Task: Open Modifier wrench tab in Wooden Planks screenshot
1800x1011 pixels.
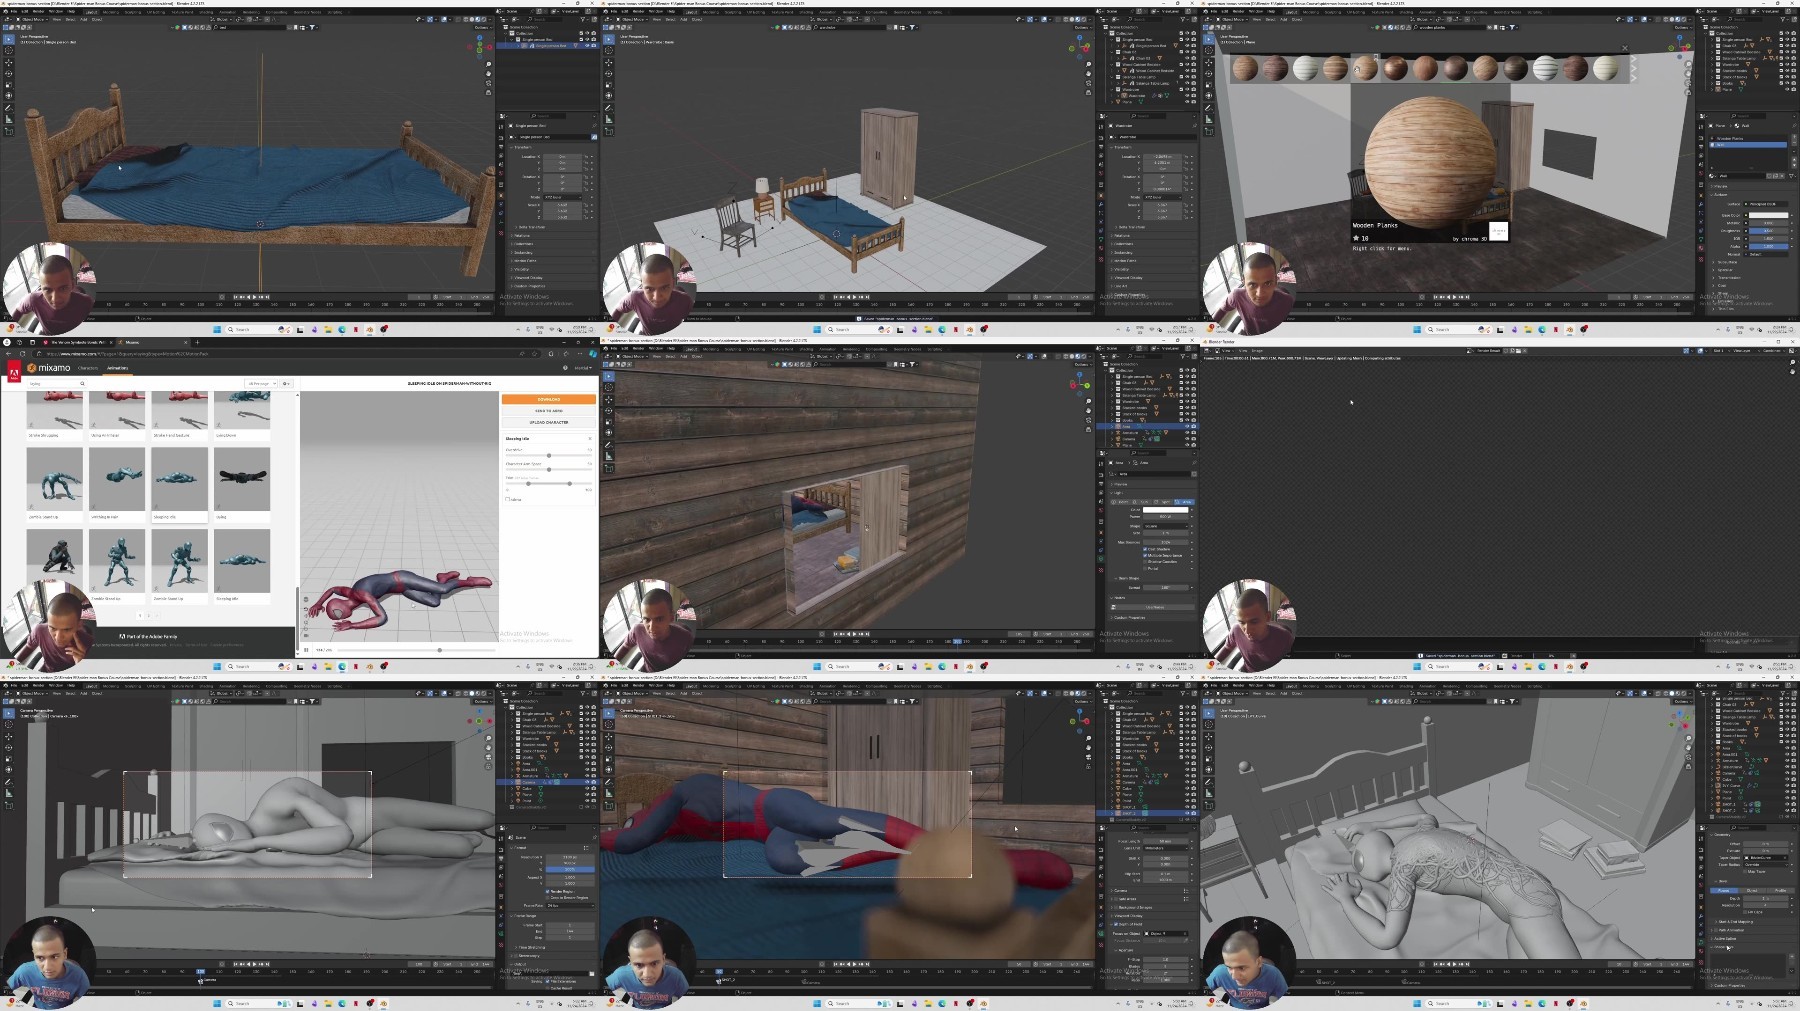Action: [1701, 204]
